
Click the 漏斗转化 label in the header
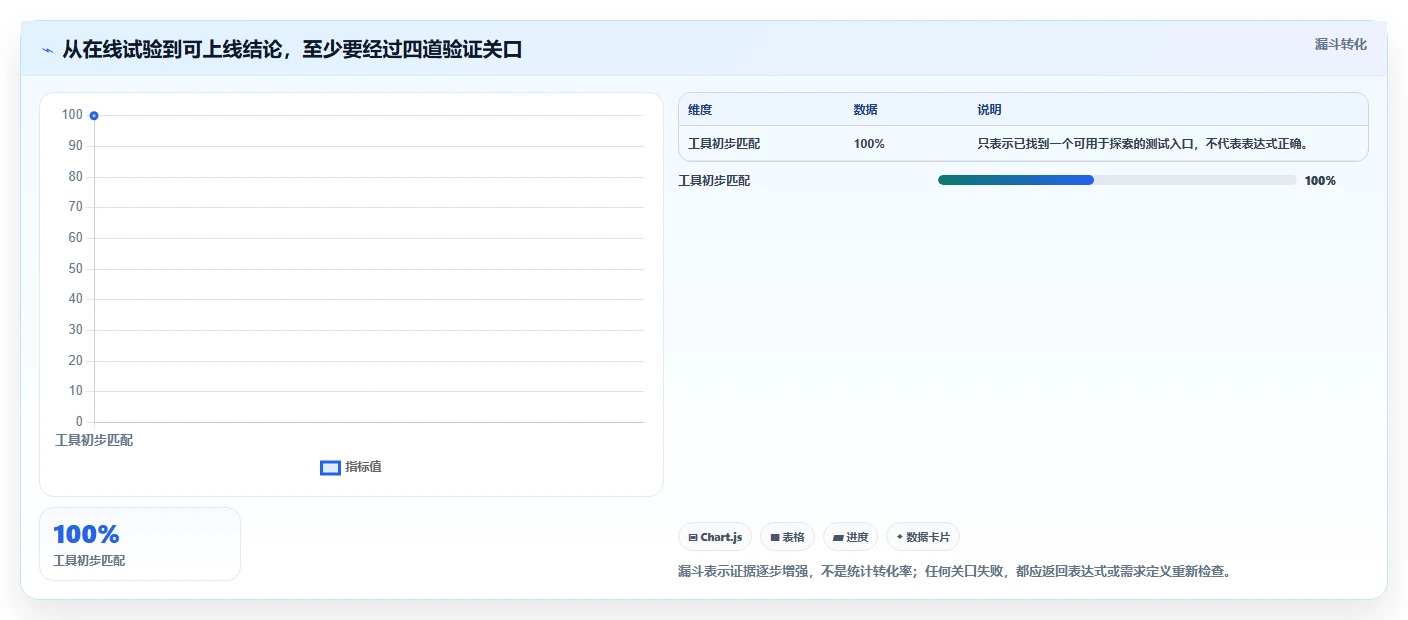(1340, 44)
